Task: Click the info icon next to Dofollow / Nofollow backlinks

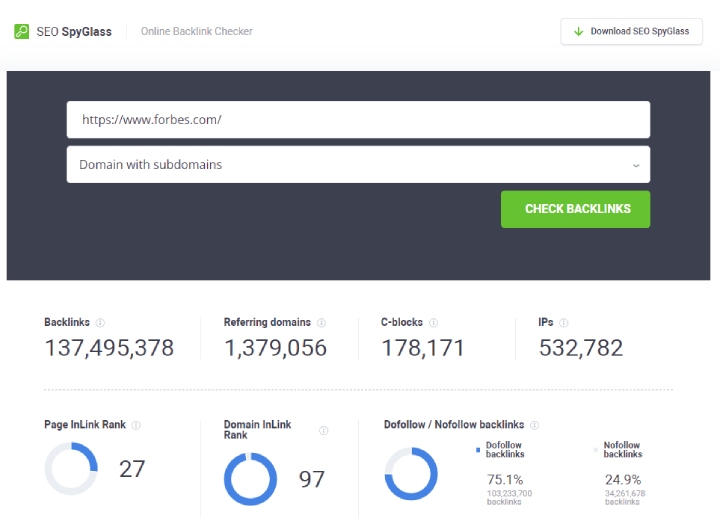Action: [534, 425]
